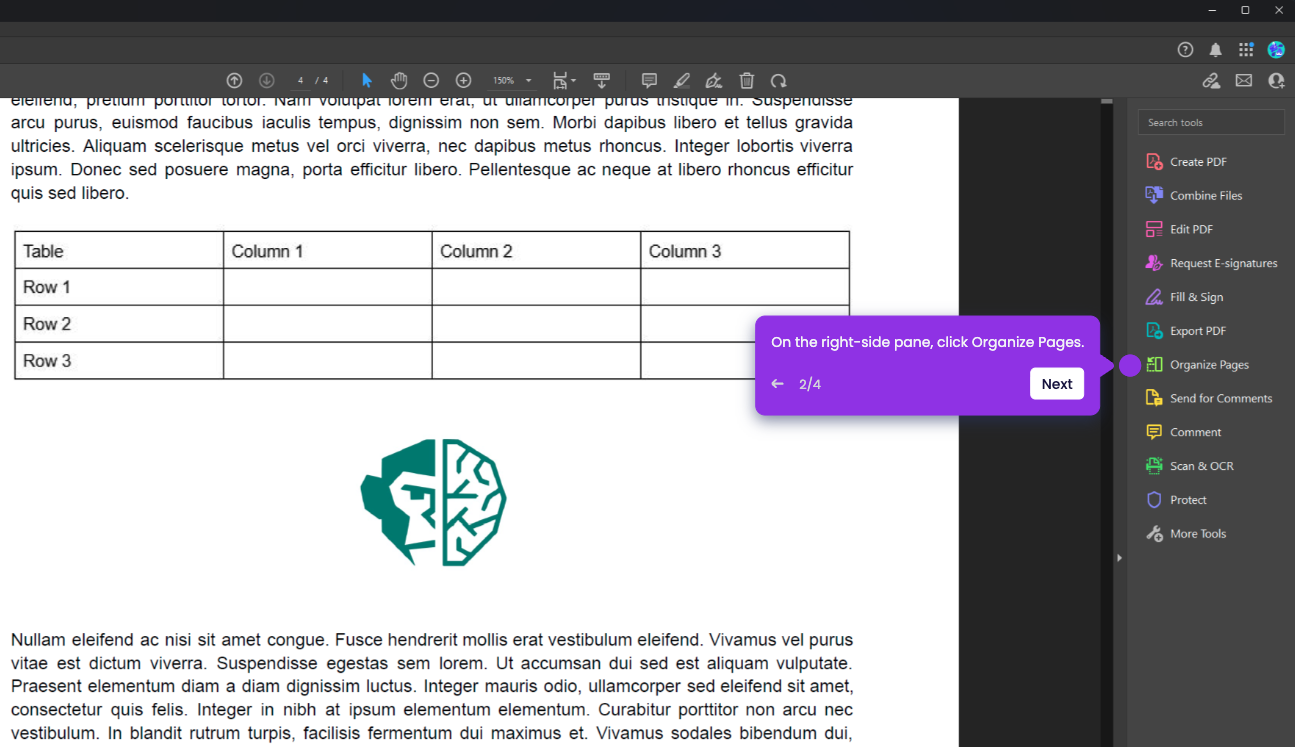Click the sign document pen icon

click(x=713, y=80)
